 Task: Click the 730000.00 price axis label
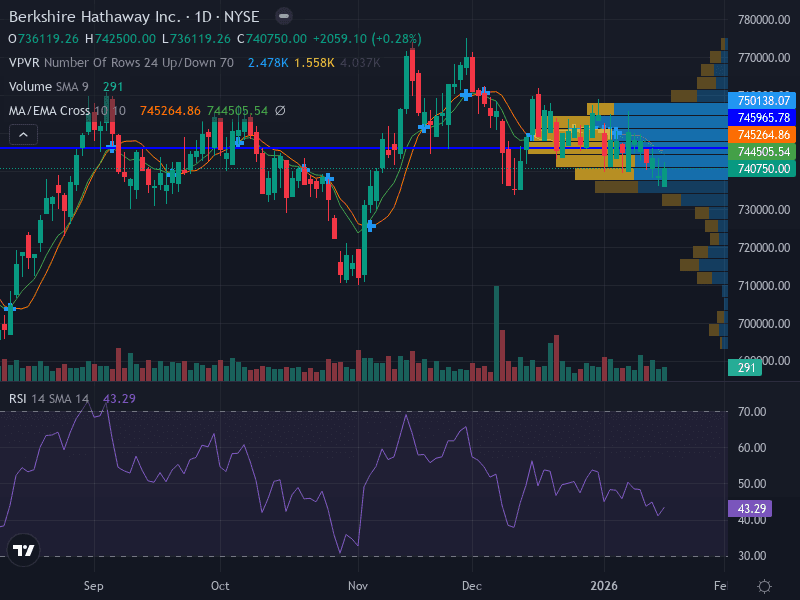[764, 210]
